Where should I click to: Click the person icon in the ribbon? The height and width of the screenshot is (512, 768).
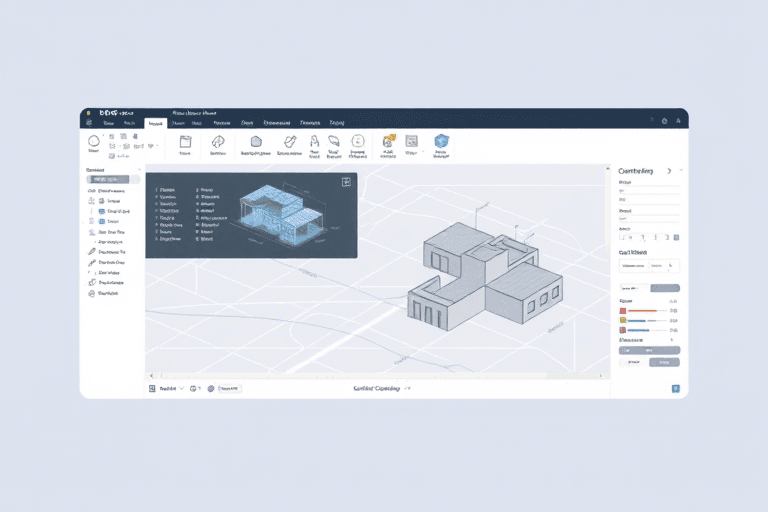tap(313, 142)
